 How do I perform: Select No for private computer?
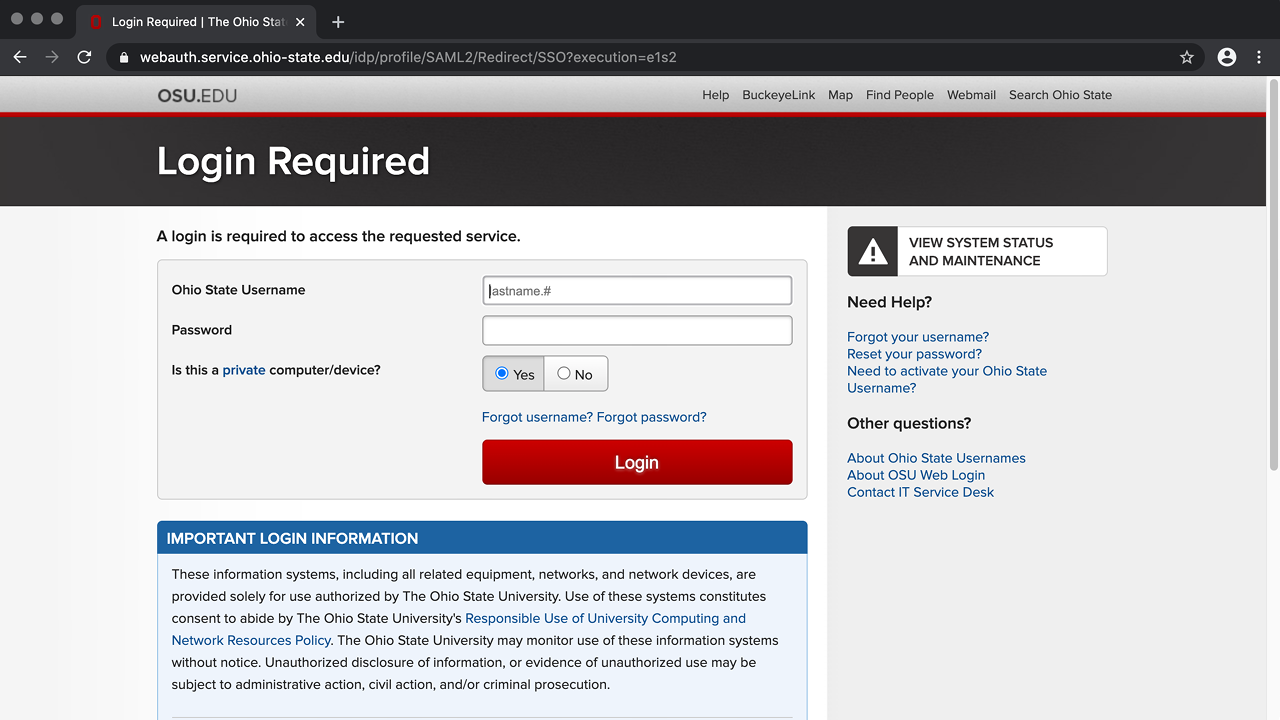click(575, 374)
